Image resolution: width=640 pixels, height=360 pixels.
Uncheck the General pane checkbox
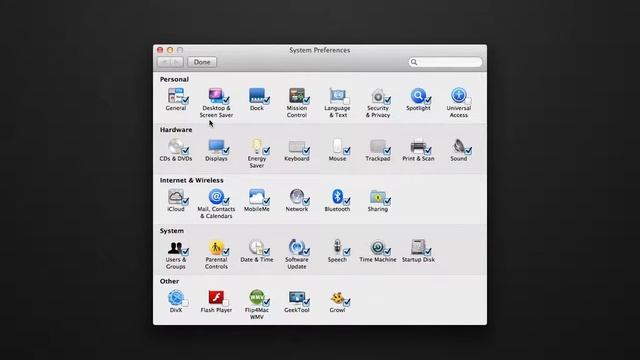(x=185, y=100)
